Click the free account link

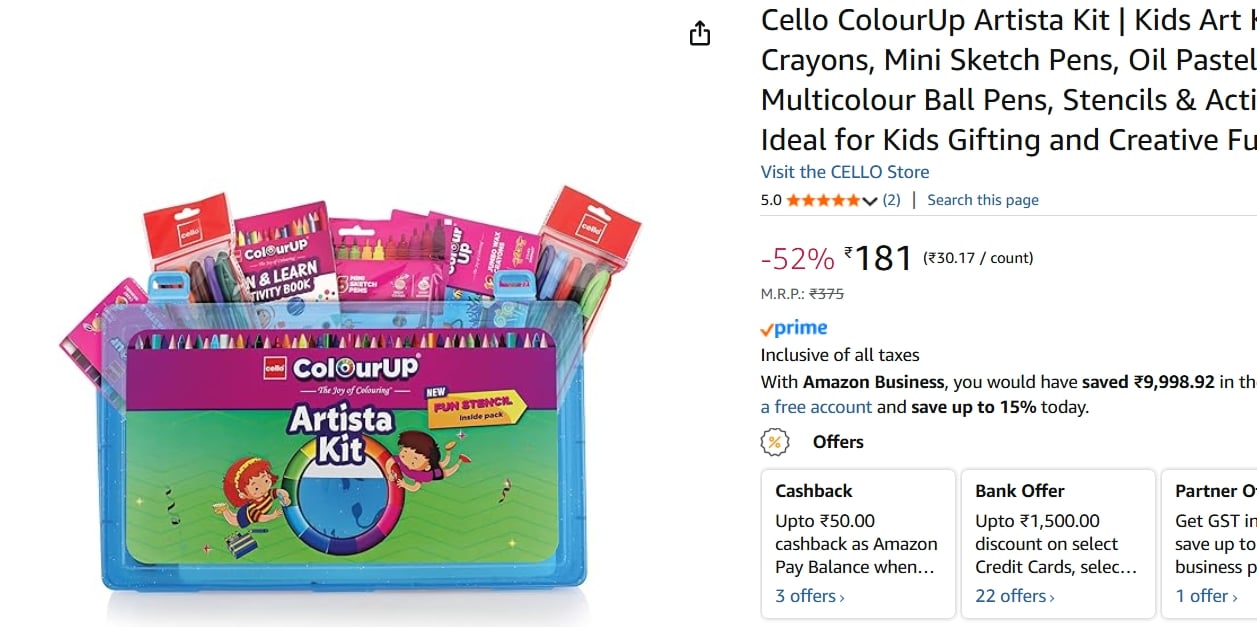[x=816, y=407]
